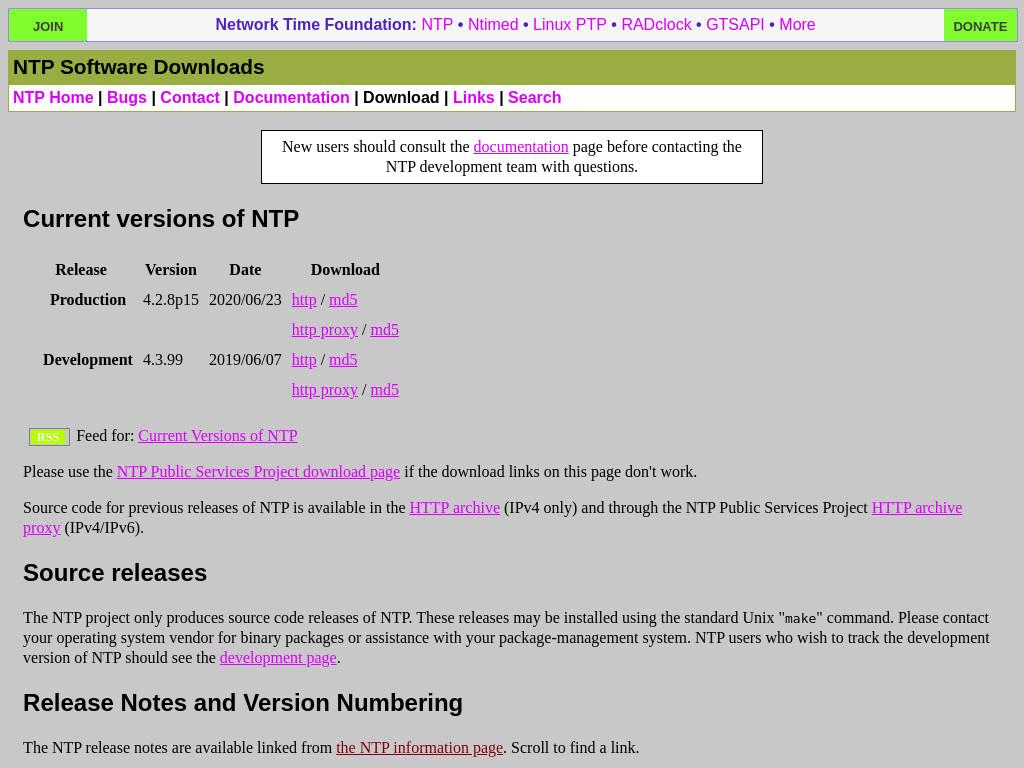Click the Release column header
The width and height of the screenshot is (1024, 768).
(81, 270)
